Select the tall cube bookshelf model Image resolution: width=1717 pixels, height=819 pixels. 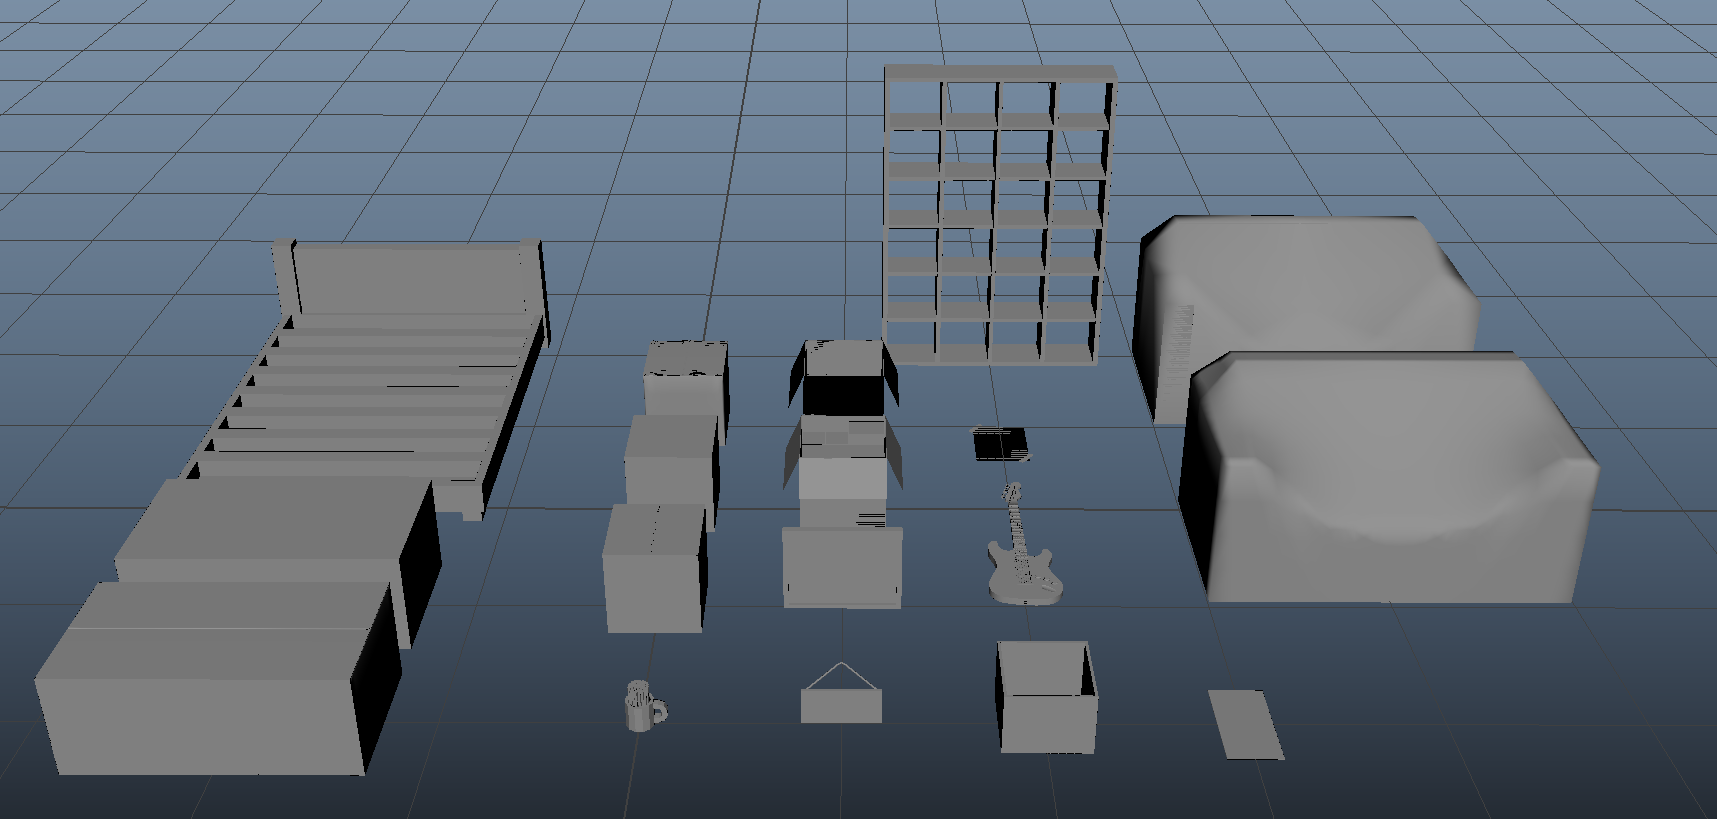pos(999,214)
